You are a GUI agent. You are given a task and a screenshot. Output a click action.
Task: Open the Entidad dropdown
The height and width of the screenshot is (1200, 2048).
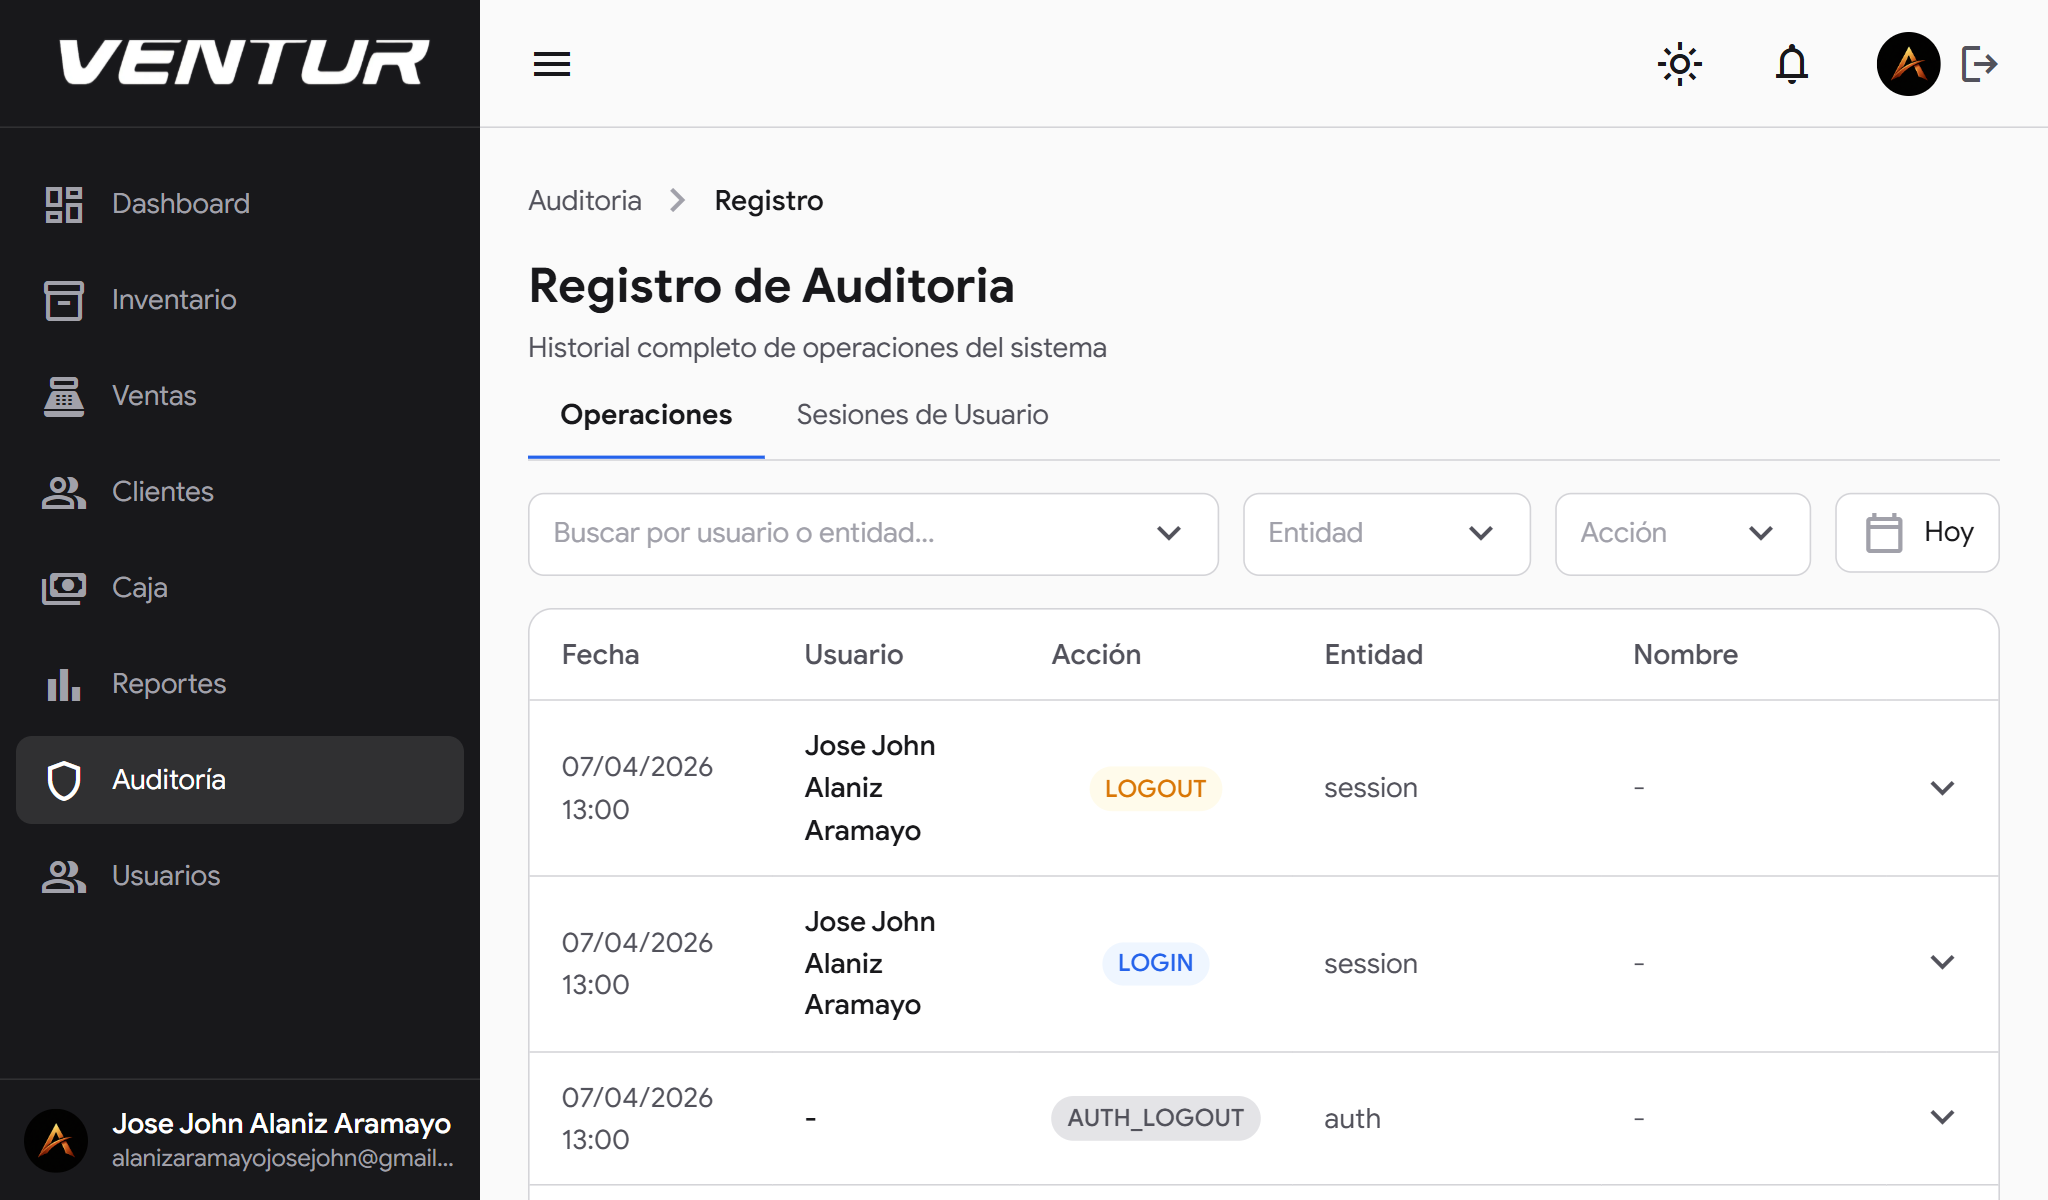[1386, 533]
